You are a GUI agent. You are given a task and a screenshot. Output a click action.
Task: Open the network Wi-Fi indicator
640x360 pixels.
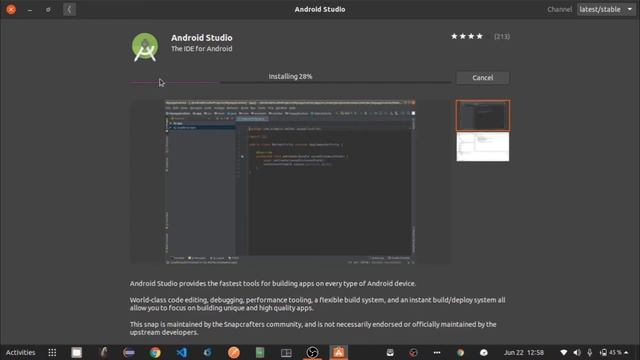tap(564, 352)
